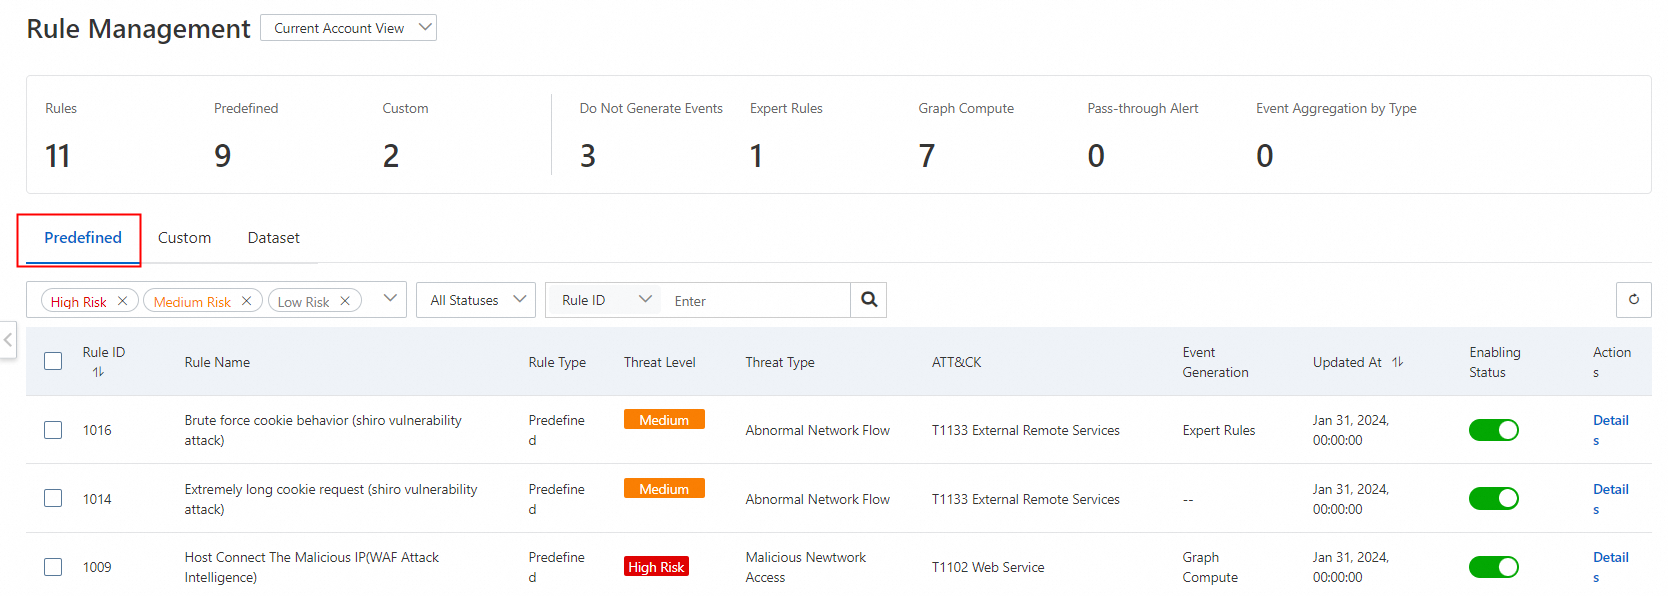This screenshot has height=596, width=1668.
Task: Tick the select-all header checkbox
Action: 53,361
